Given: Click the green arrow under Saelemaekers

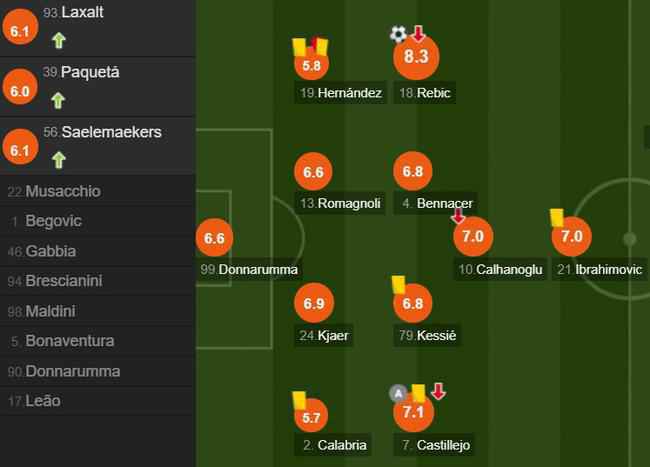Looking at the screenshot, I should point(59,160).
